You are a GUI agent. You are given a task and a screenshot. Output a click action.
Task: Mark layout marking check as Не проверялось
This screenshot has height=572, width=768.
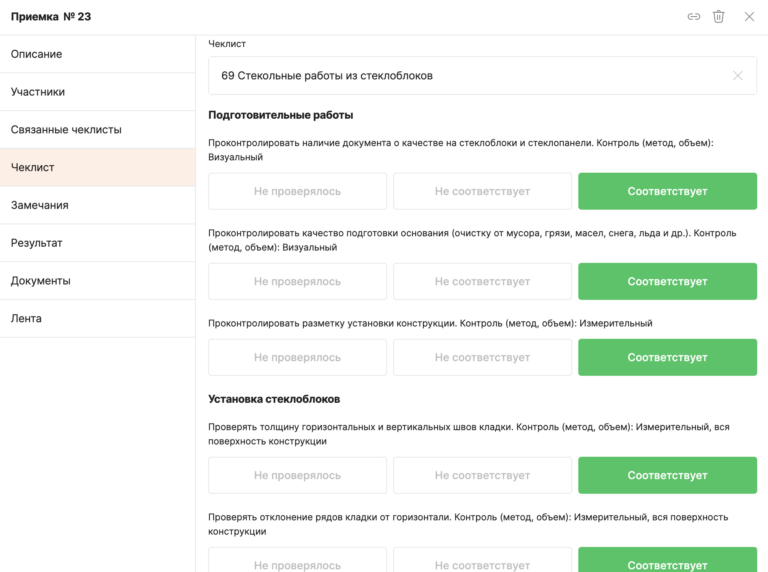297,357
